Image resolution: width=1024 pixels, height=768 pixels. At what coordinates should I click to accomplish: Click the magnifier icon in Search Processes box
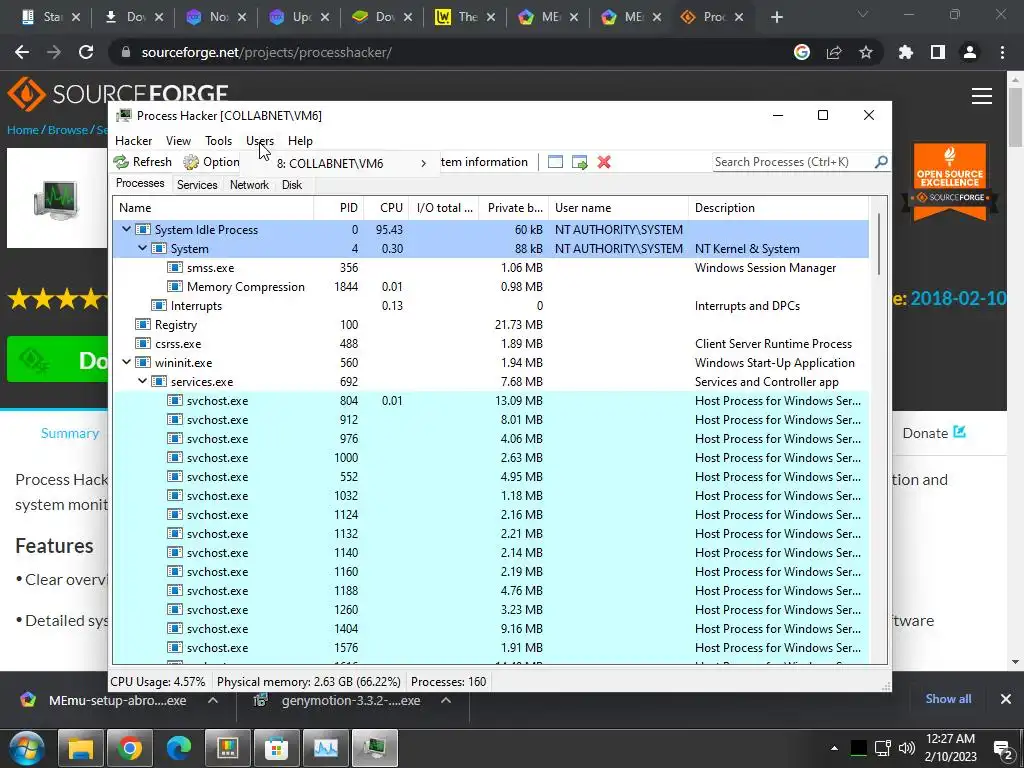(881, 161)
